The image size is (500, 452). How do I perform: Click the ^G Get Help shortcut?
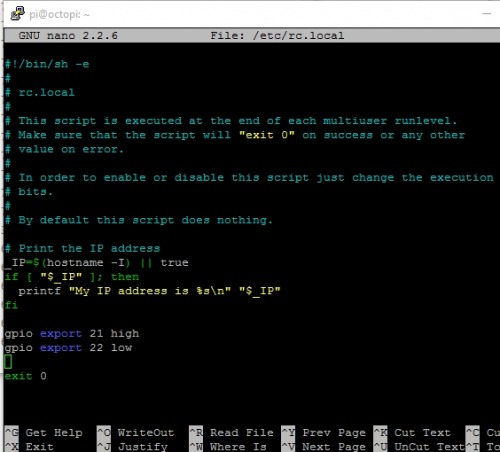coord(44,433)
